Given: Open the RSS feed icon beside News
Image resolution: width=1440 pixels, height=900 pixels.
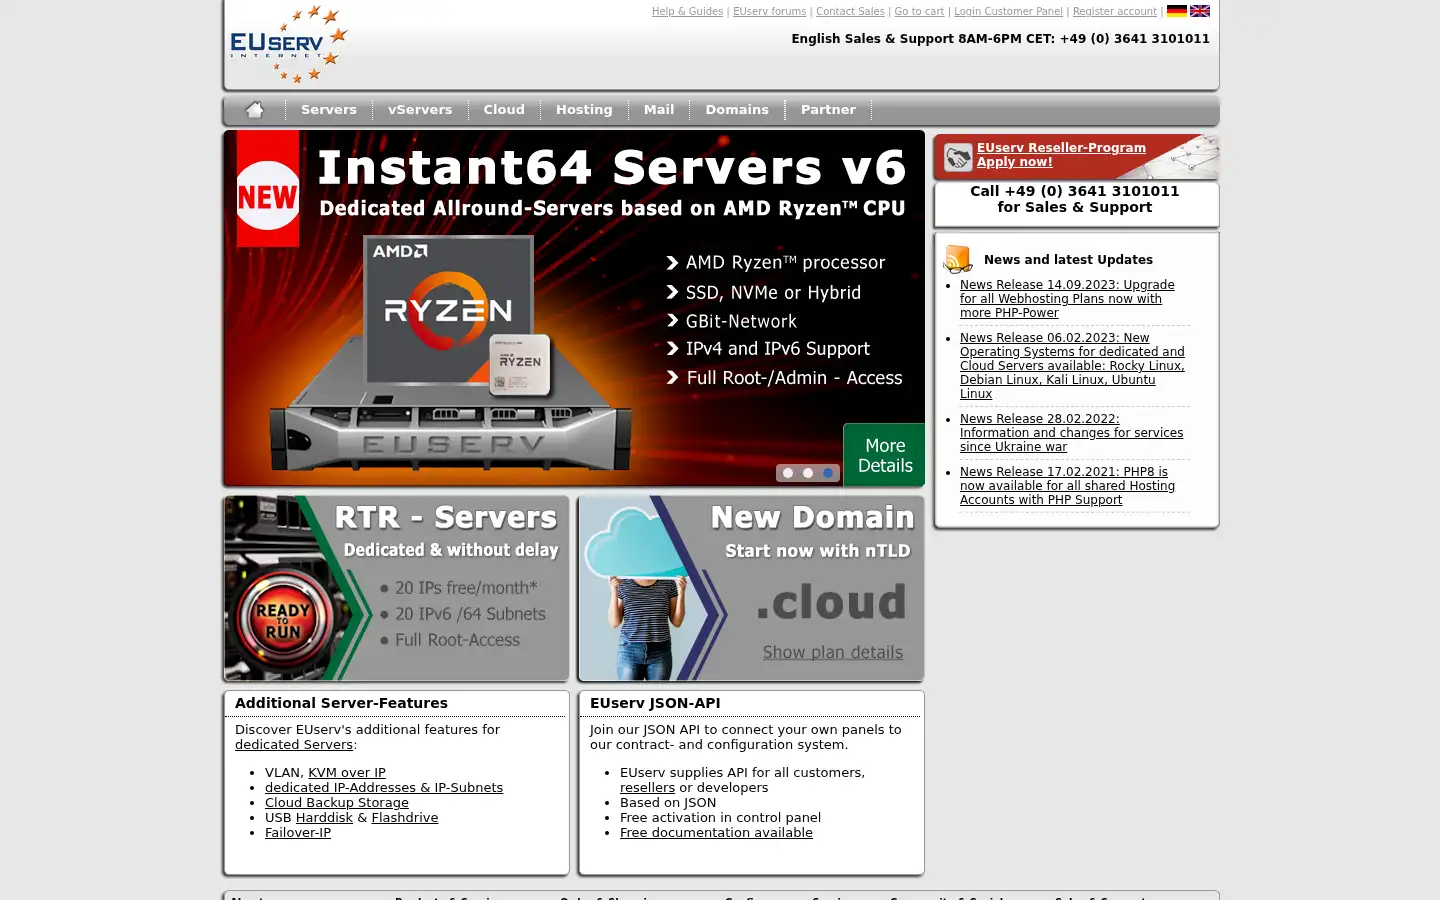Looking at the screenshot, I should [958, 259].
